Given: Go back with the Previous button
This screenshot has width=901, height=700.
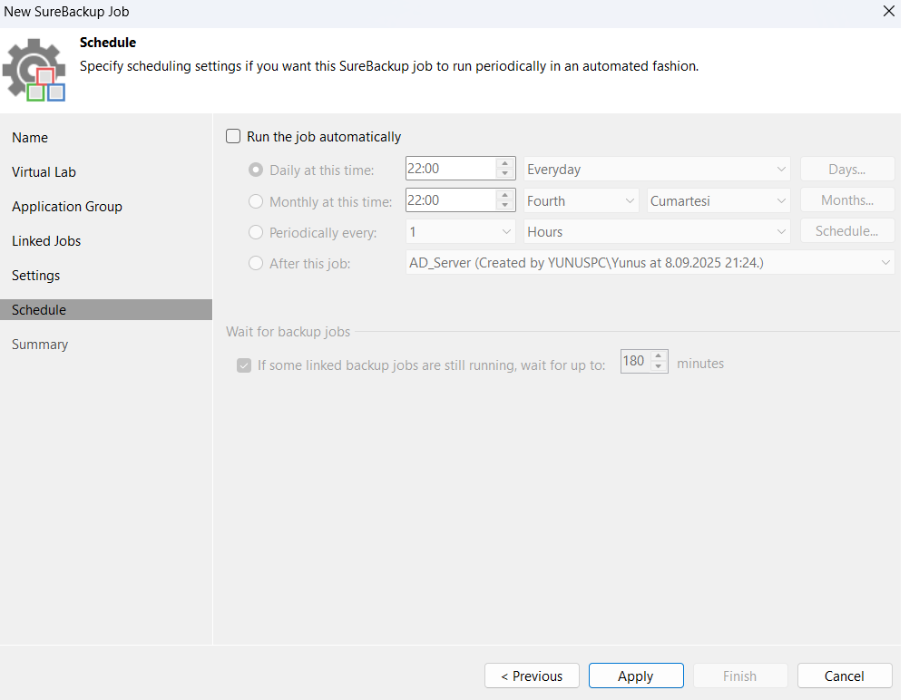Looking at the screenshot, I should pyautogui.click(x=531, y=676).
